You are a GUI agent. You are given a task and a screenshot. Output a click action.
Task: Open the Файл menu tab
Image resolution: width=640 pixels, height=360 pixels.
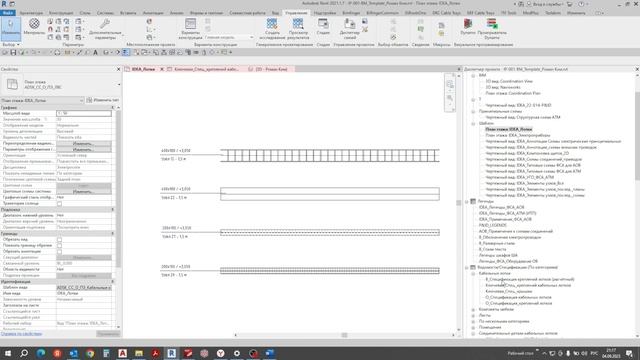point(8,13)
